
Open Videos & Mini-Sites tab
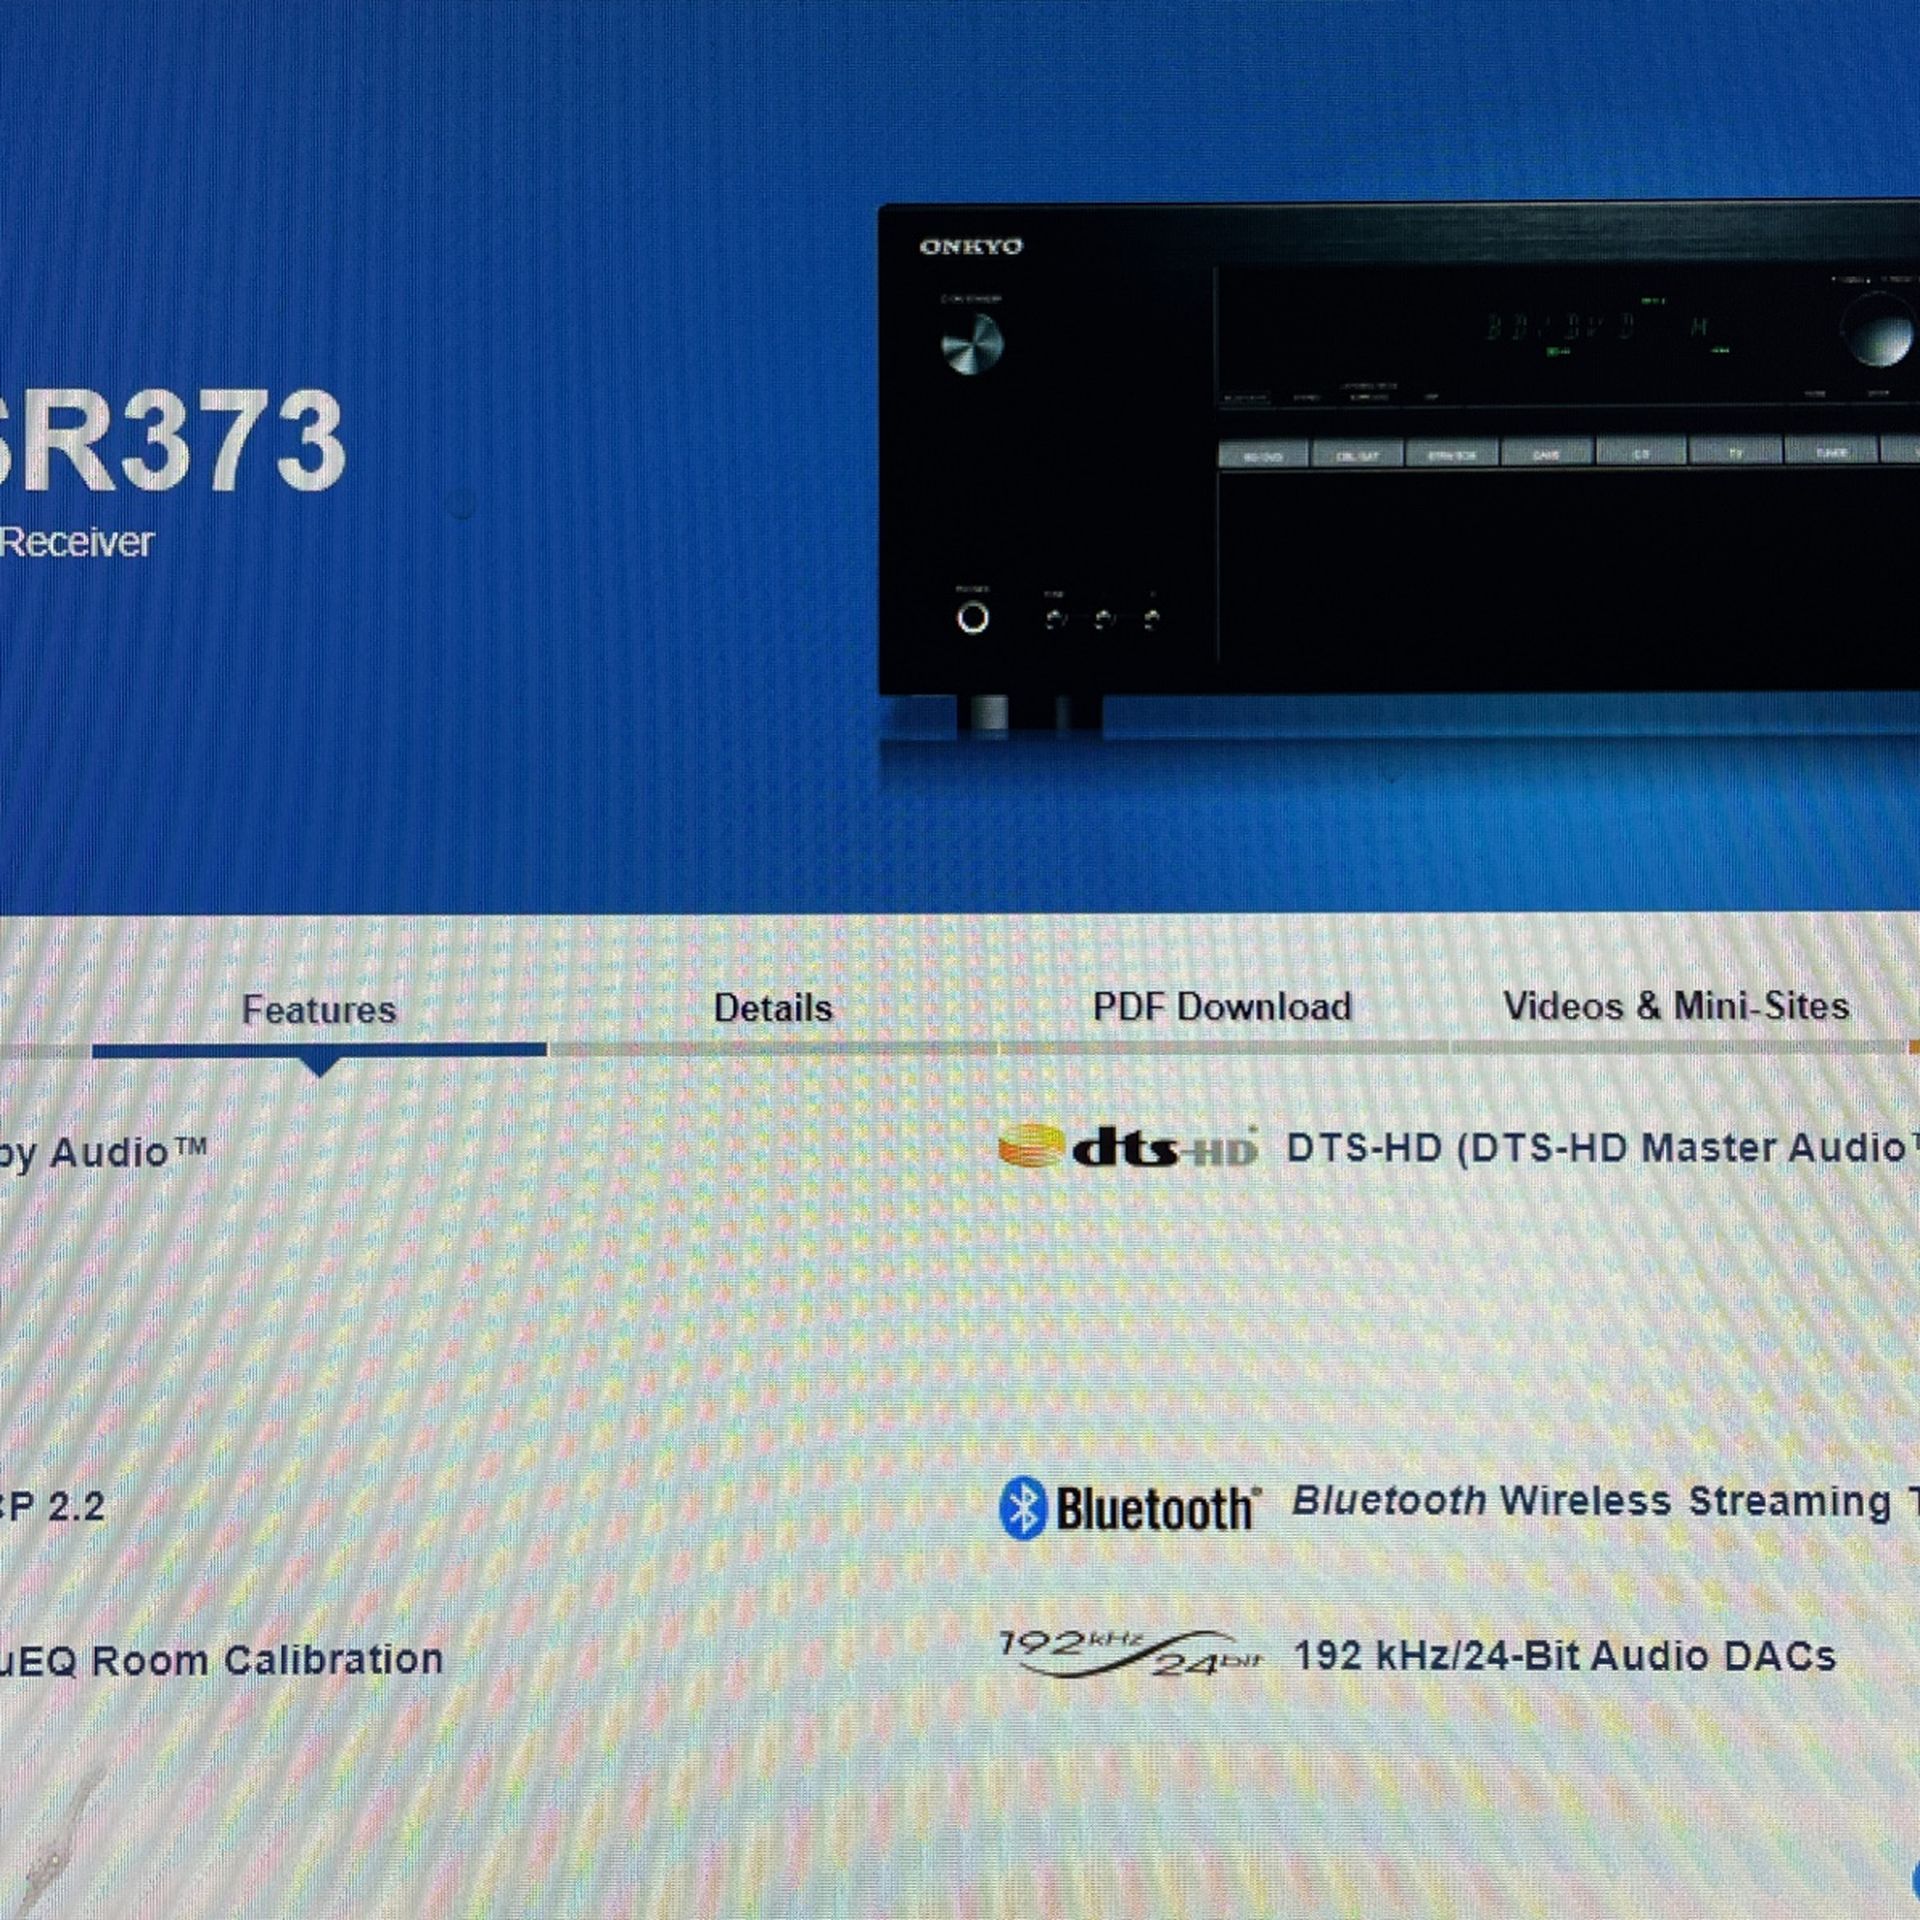click(x=1676, y=1006)
